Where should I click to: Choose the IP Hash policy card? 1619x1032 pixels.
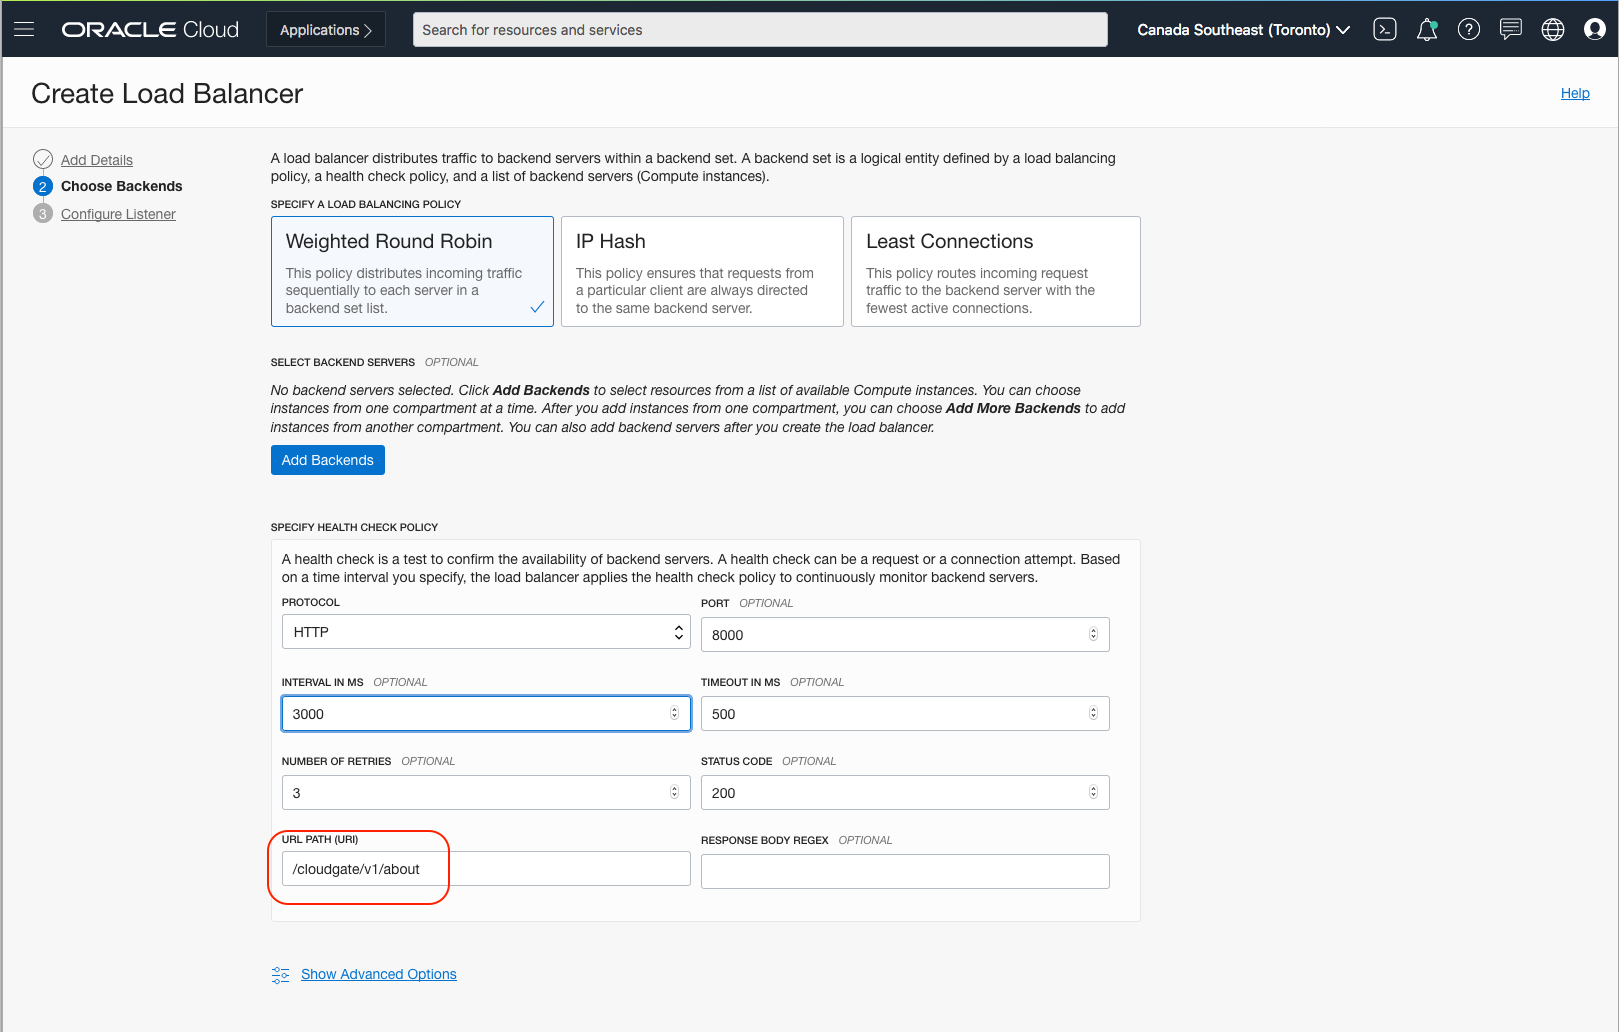[x=702, y=272]
